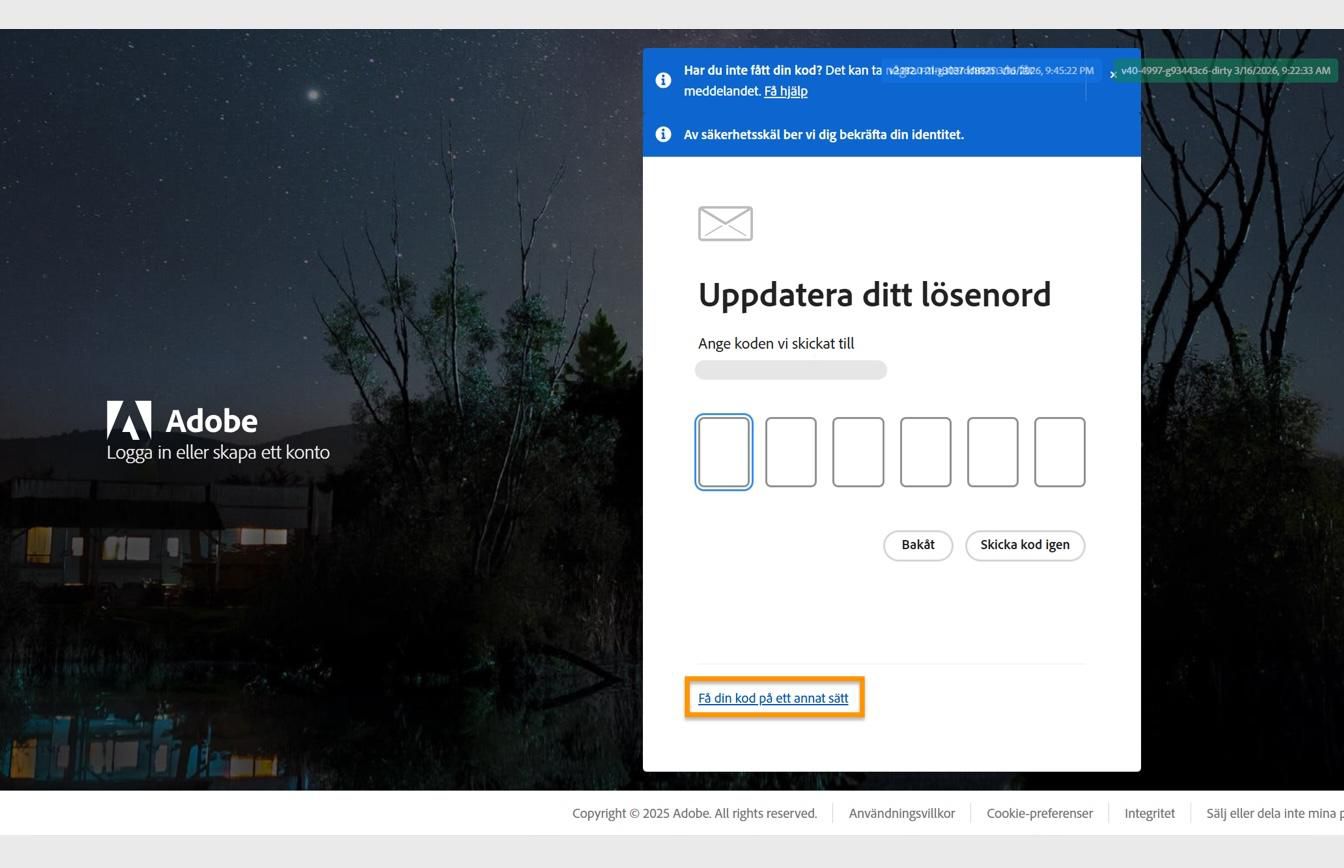Select the first verification code box
Viewport: 1344px width, 868px height.
[x=724, y=451]
